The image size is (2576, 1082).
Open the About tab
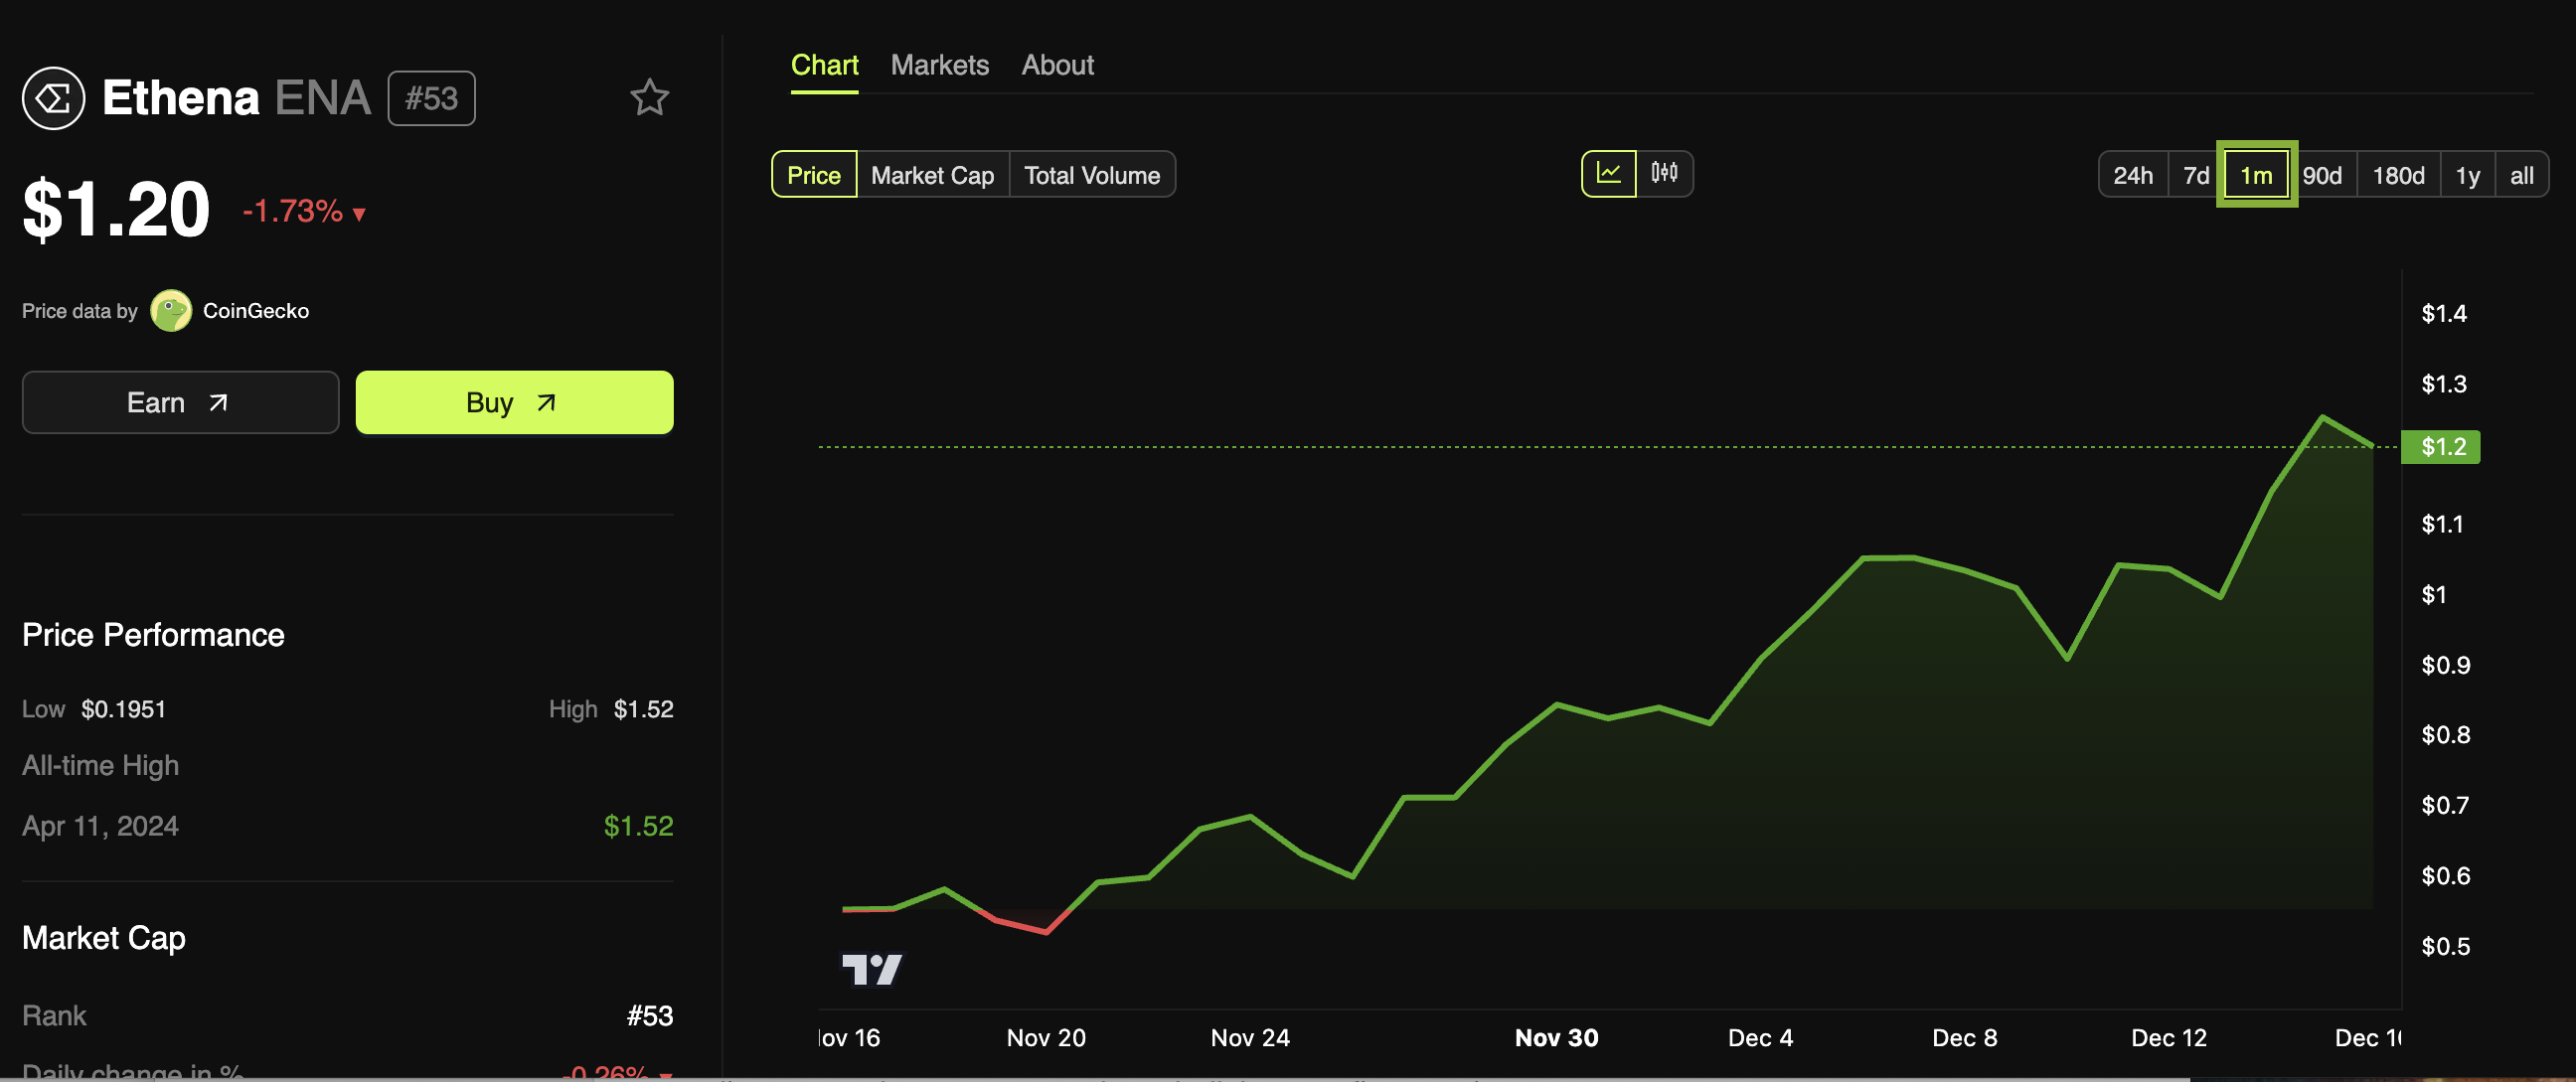1057,65
